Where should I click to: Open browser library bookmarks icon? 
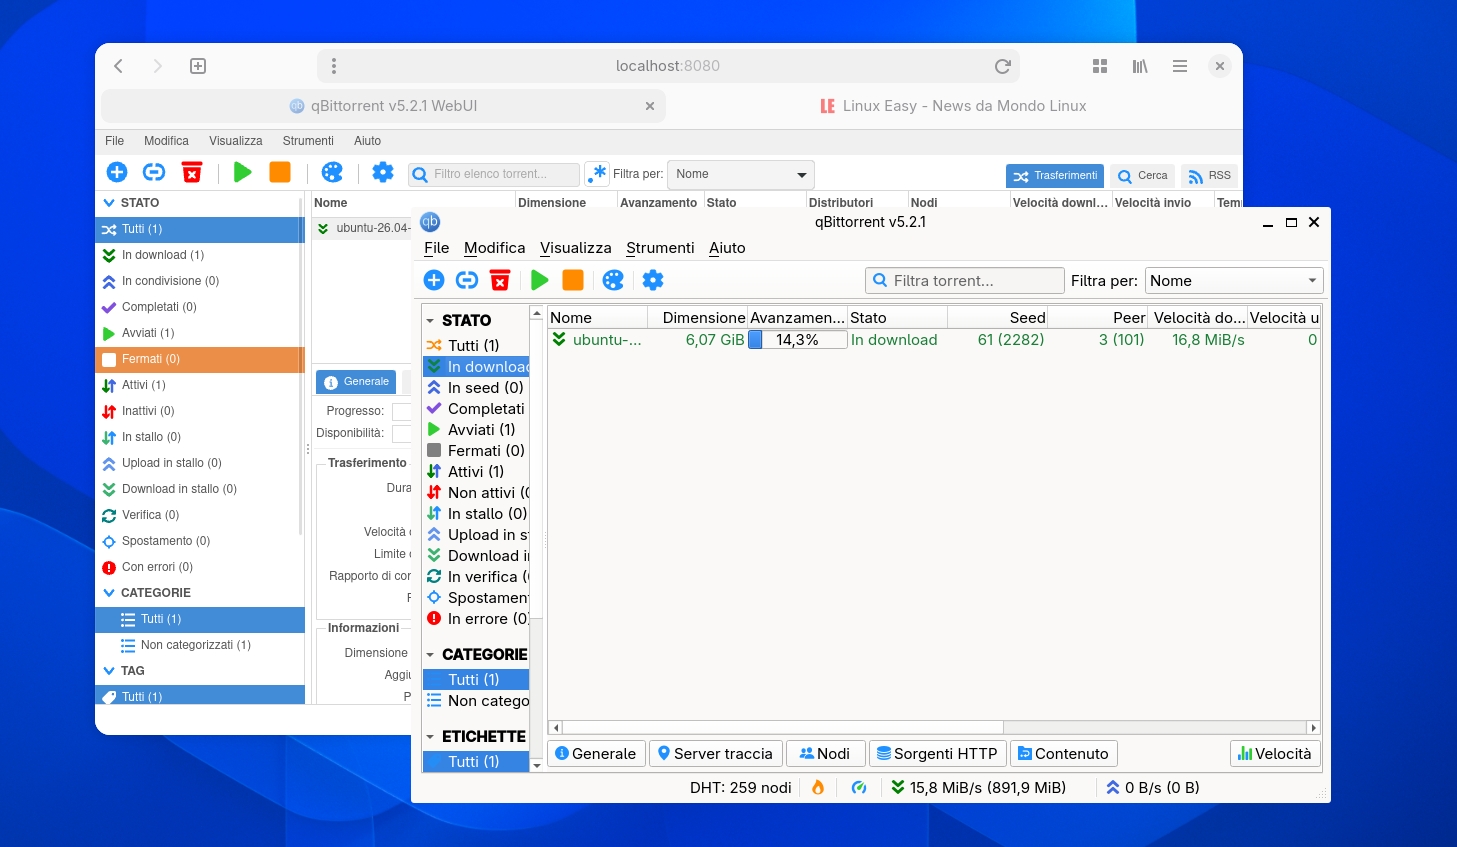[x=1140, y=66]
